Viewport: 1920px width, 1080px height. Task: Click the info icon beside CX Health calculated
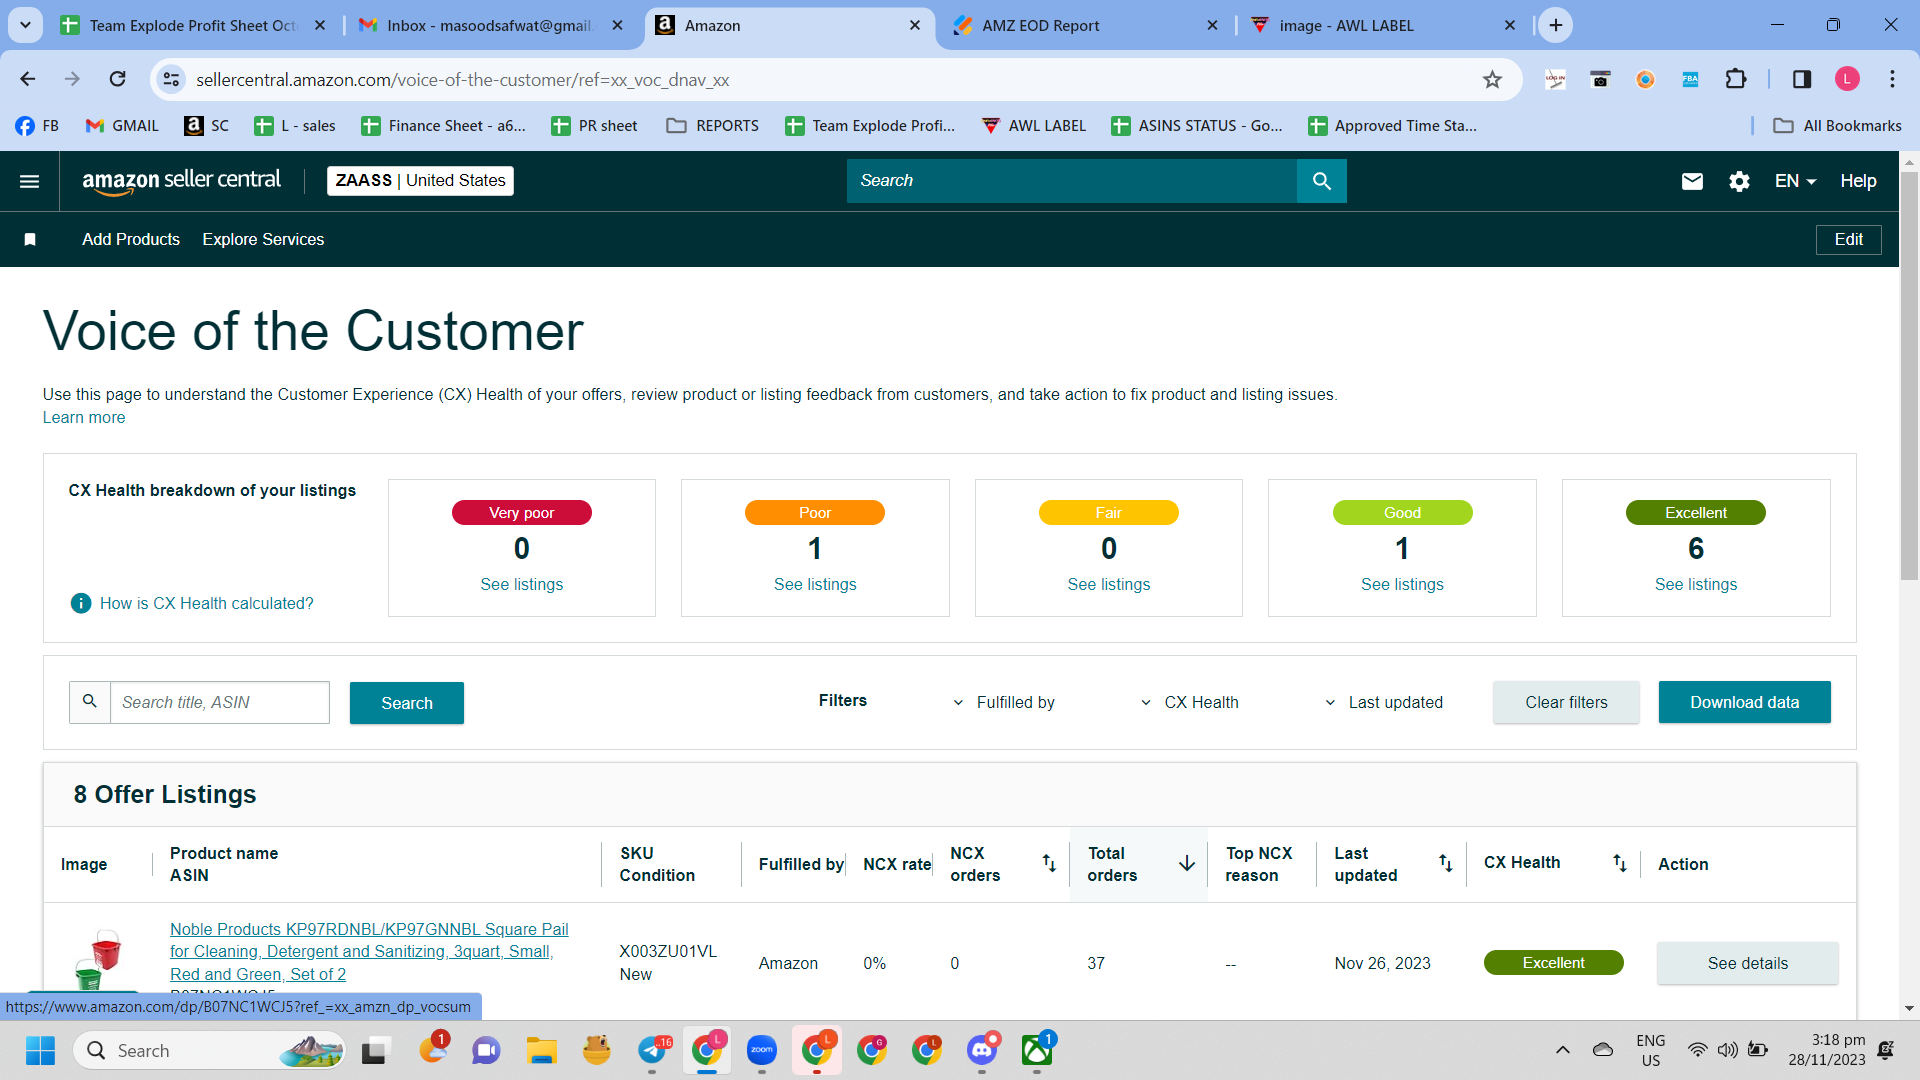click(81, 603)
